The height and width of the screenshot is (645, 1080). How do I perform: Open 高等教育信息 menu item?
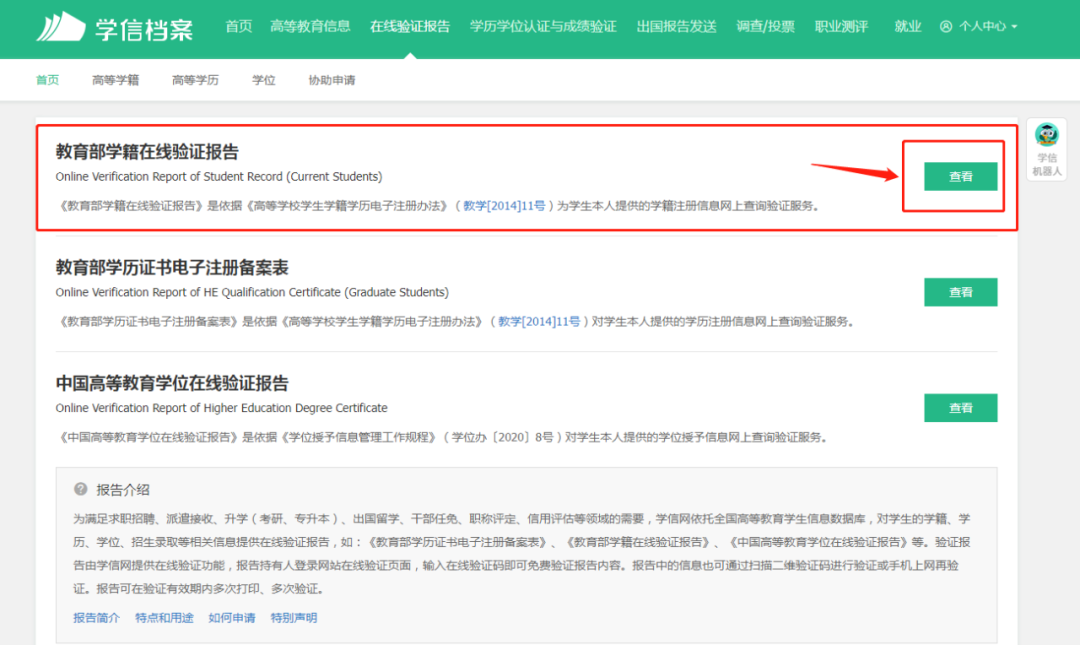point(310,27)
